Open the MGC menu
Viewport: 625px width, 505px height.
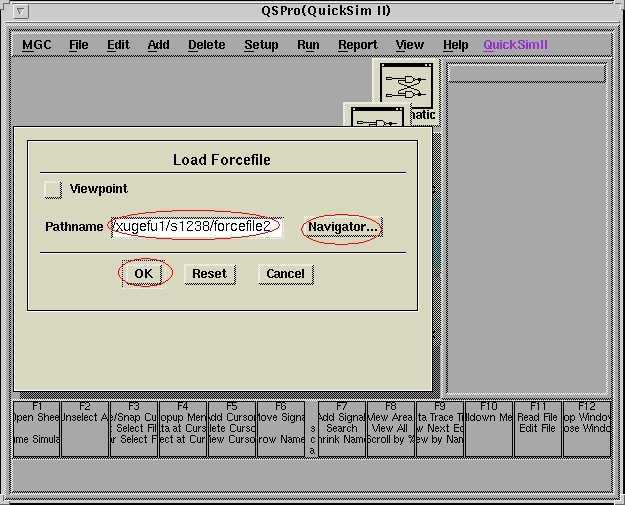coord(37,45)
